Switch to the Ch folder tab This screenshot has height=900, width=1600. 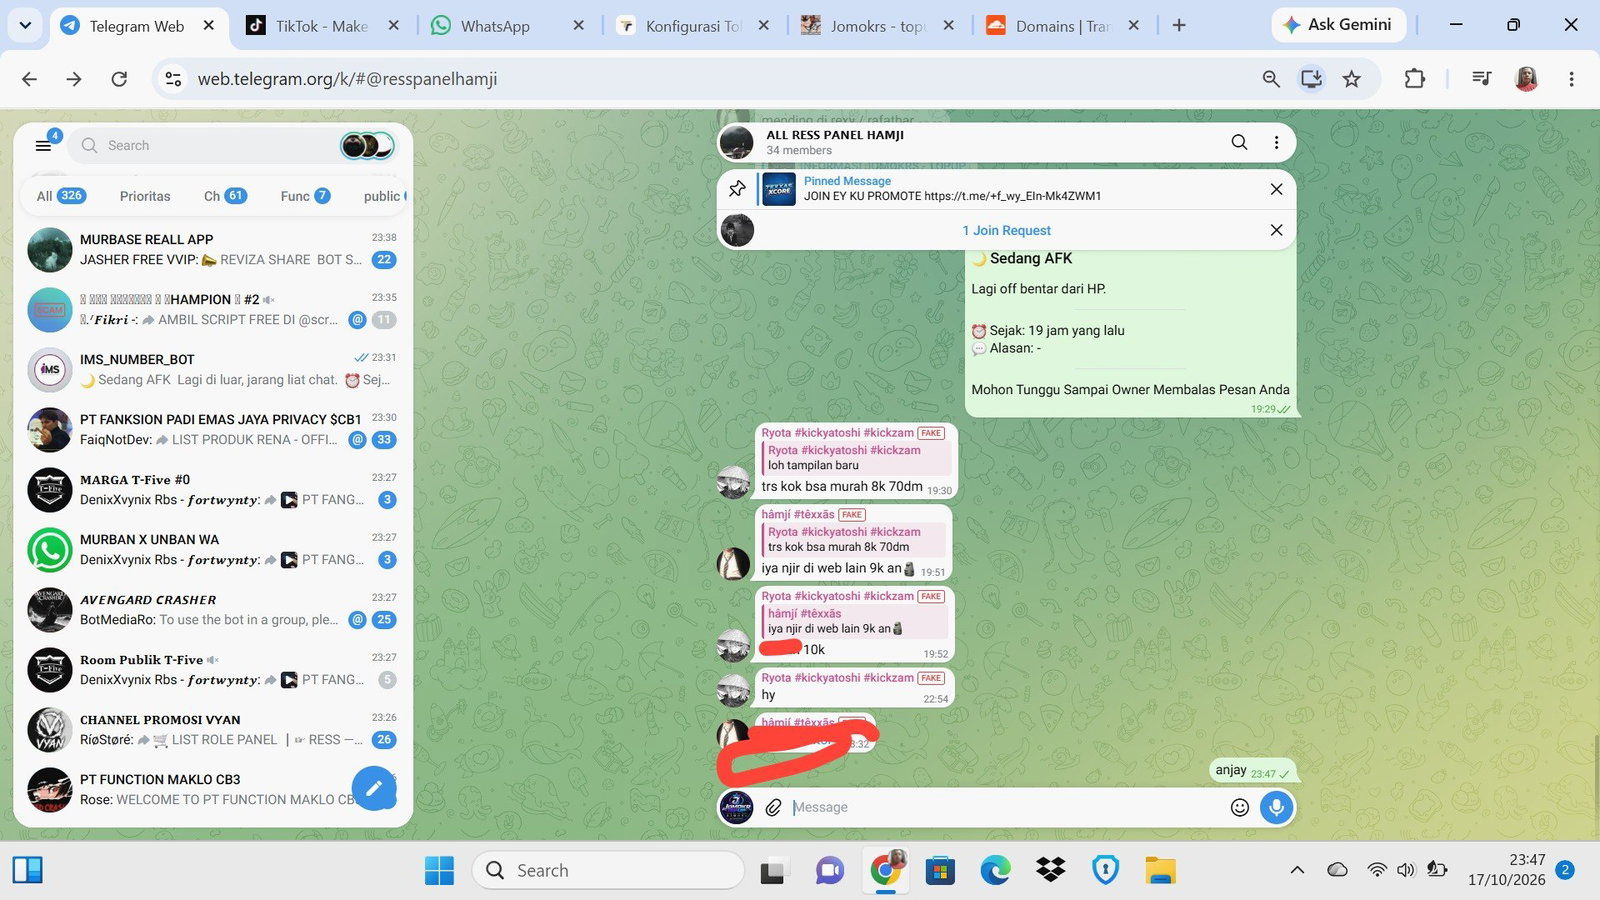(225, 196)
